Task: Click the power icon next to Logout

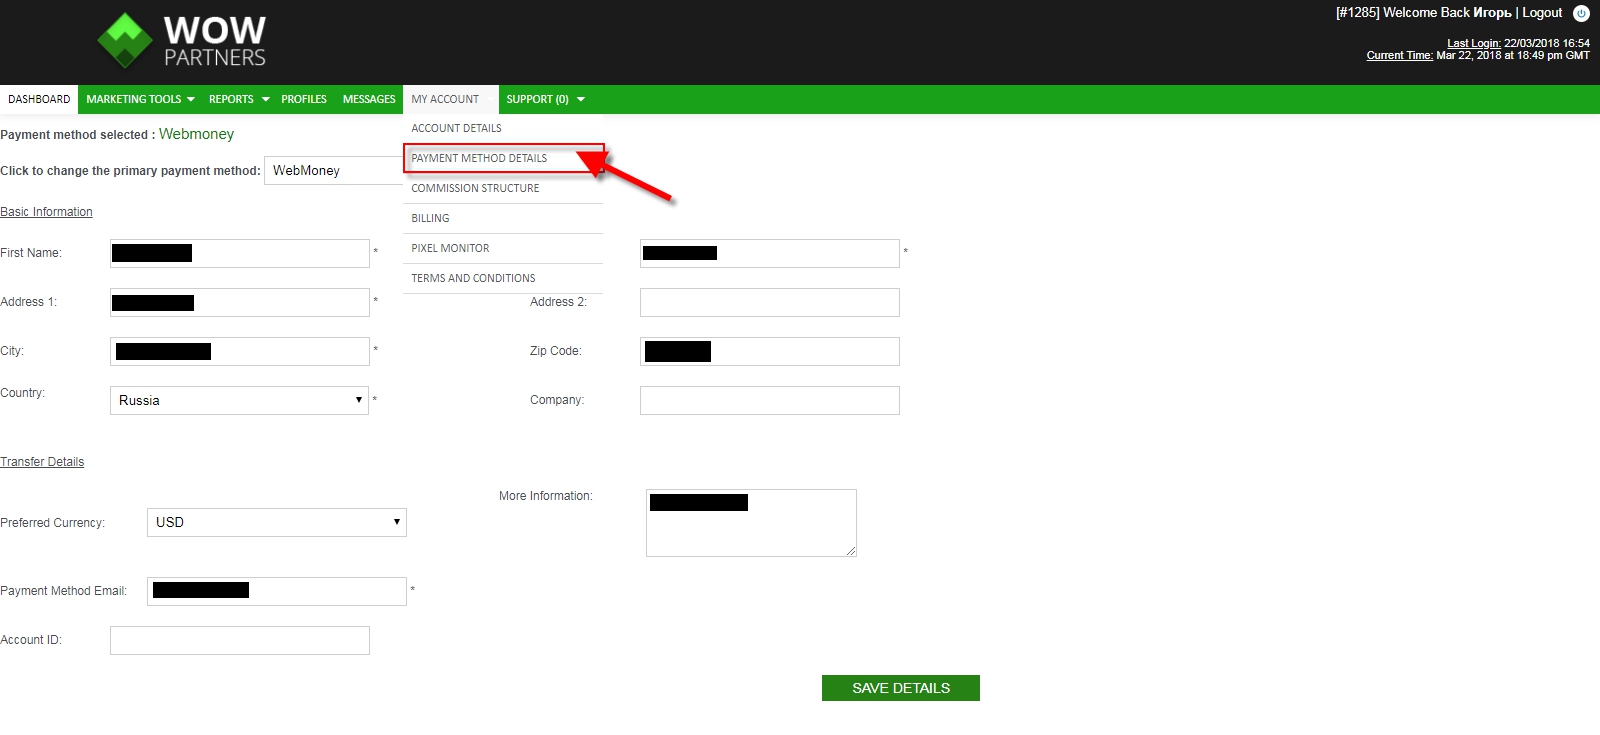Action: point(1581,14)
